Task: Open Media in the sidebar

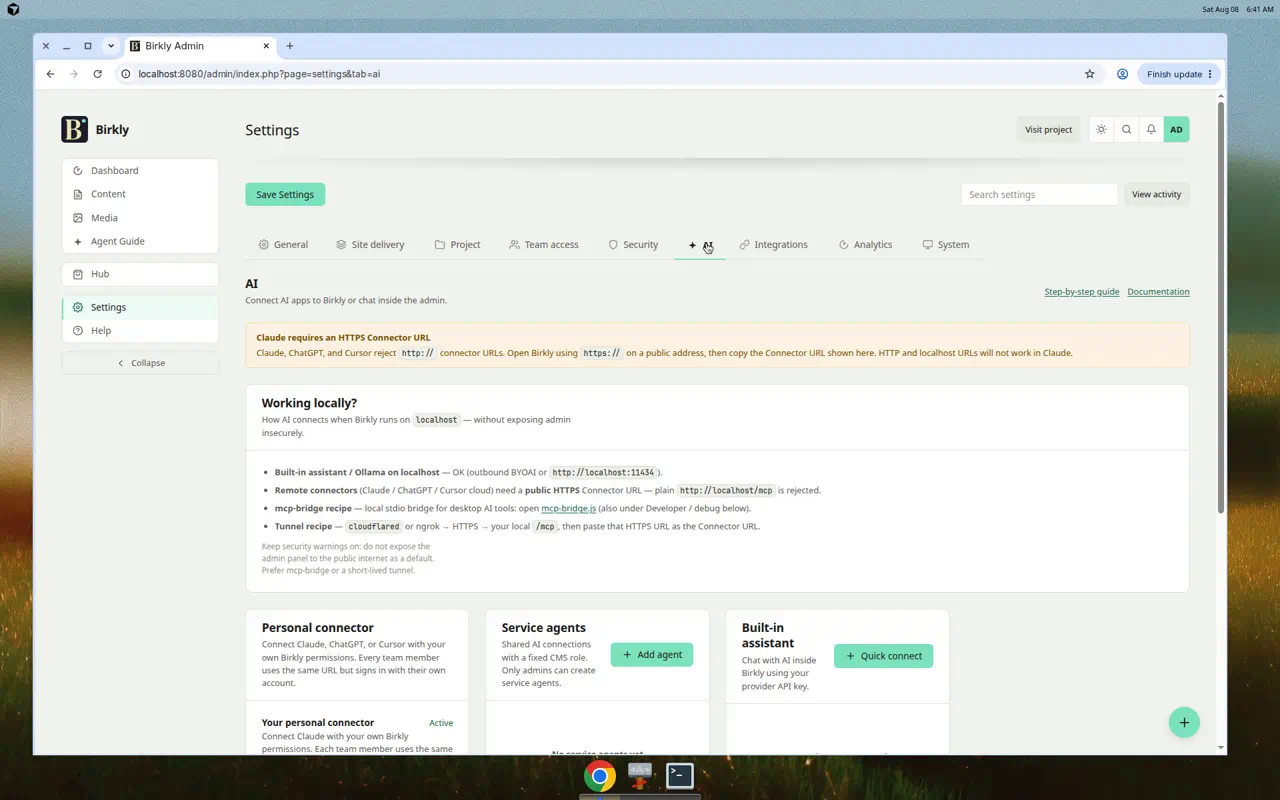Action: coord(140,218)
